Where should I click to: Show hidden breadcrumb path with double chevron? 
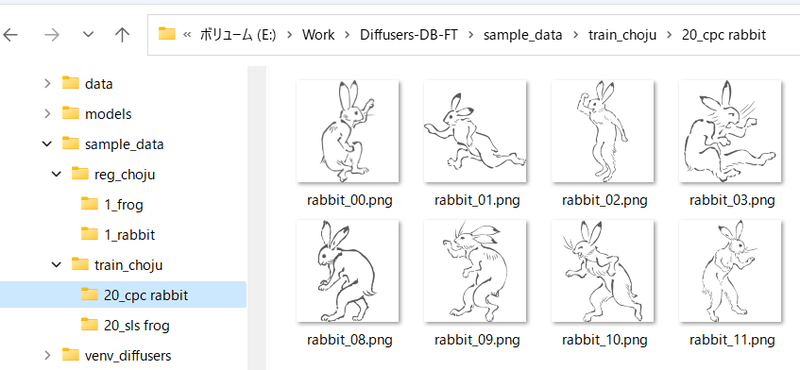pyautogui.click(x=187, y=35)
